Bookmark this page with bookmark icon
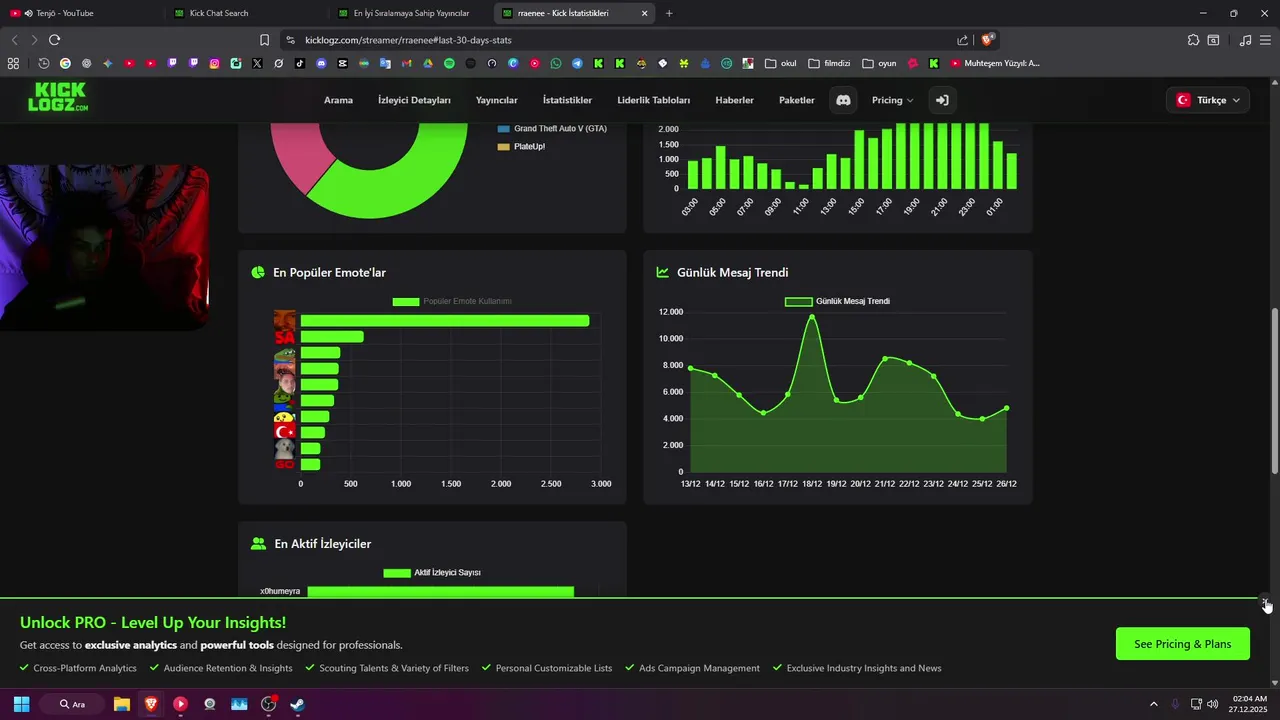Image resolution: width=1280 pixels, height=720 pixels. (x=264, y=40)
